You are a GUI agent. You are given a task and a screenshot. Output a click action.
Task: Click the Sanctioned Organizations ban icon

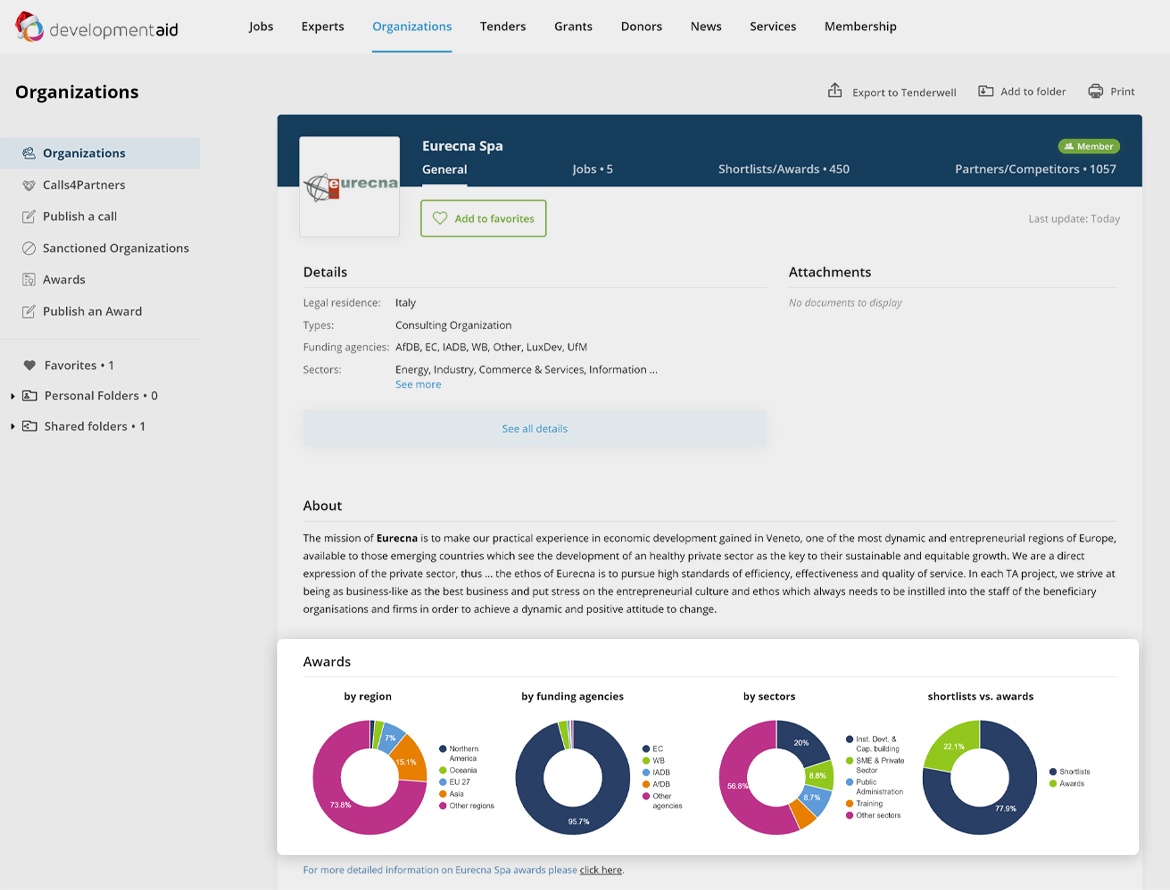[29, 248]
